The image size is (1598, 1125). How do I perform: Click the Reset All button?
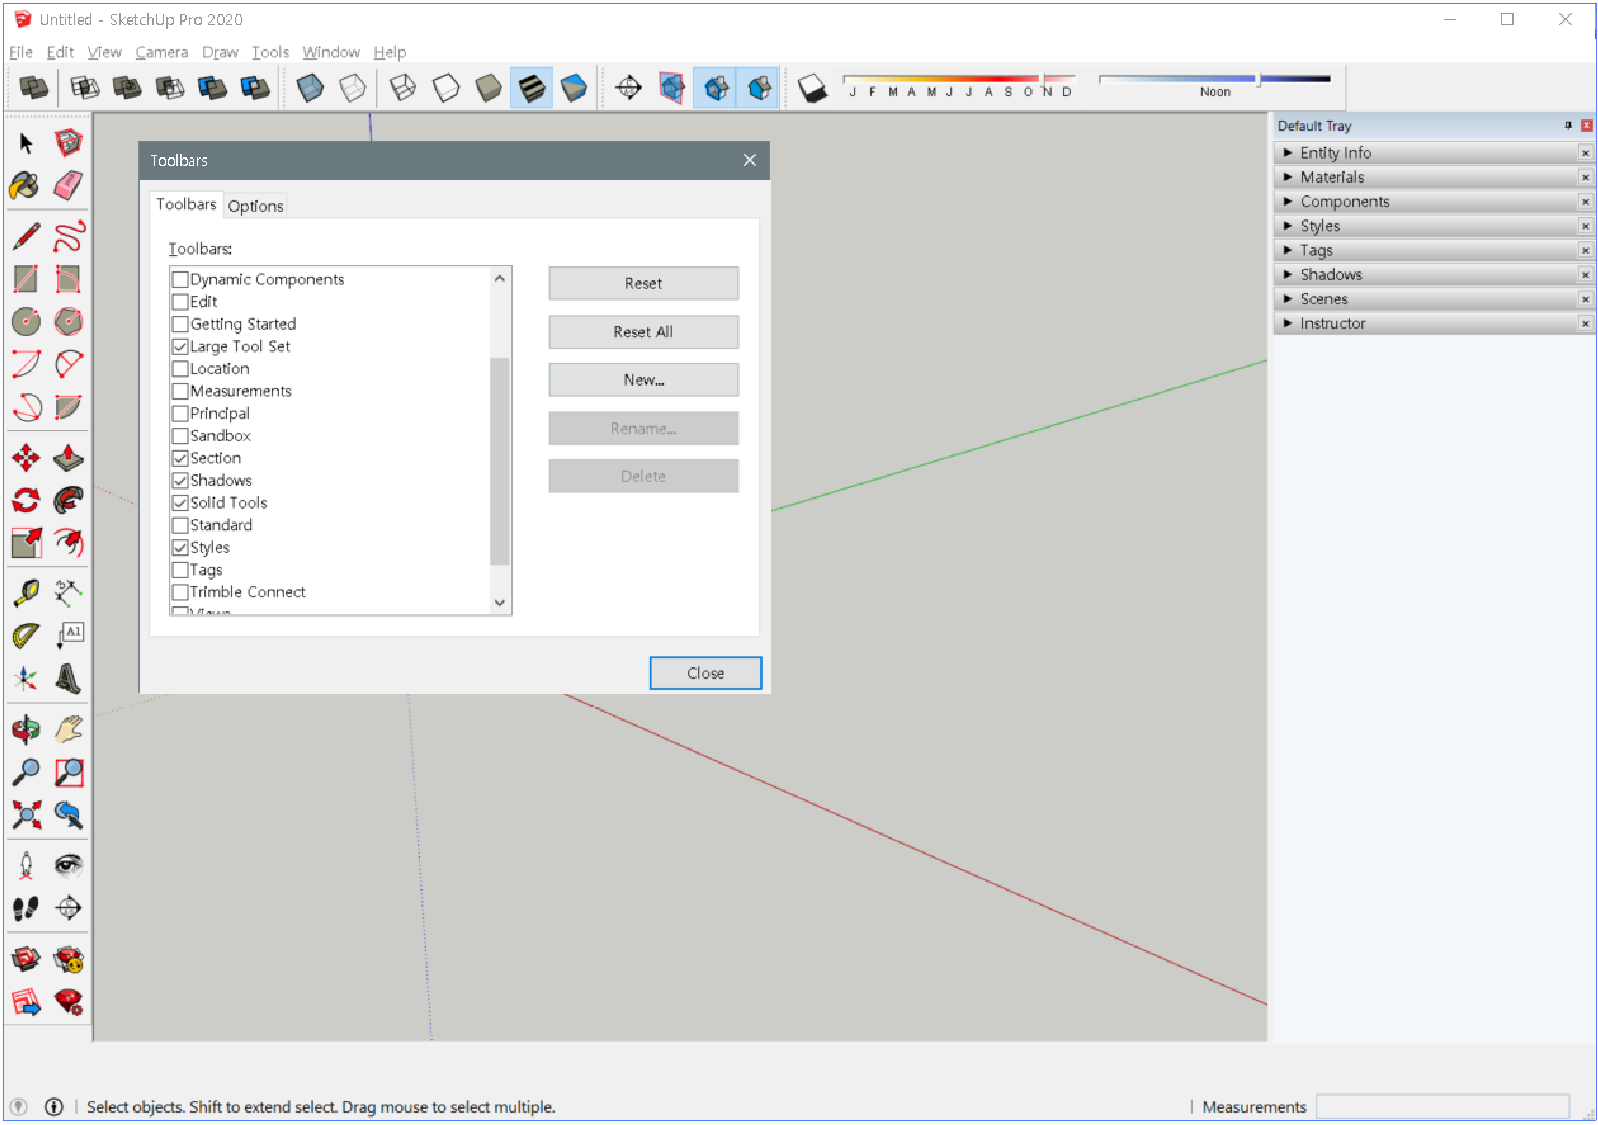click(643, 332)
